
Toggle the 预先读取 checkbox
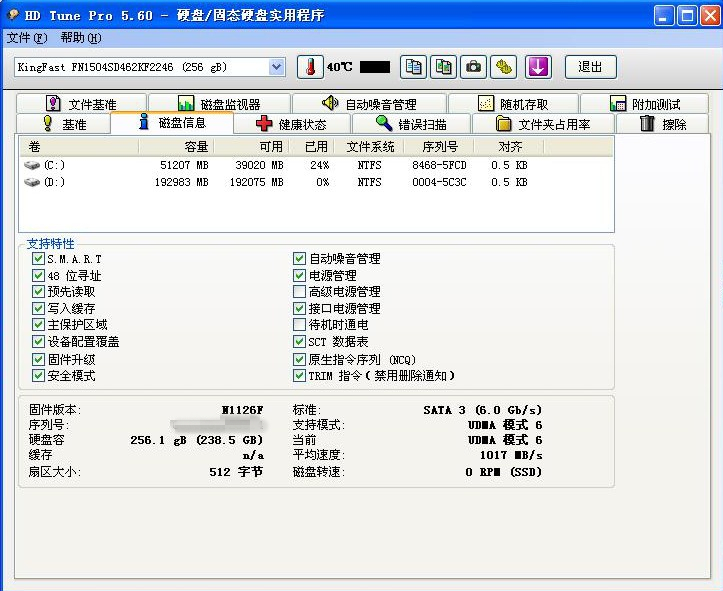[38, 291]
